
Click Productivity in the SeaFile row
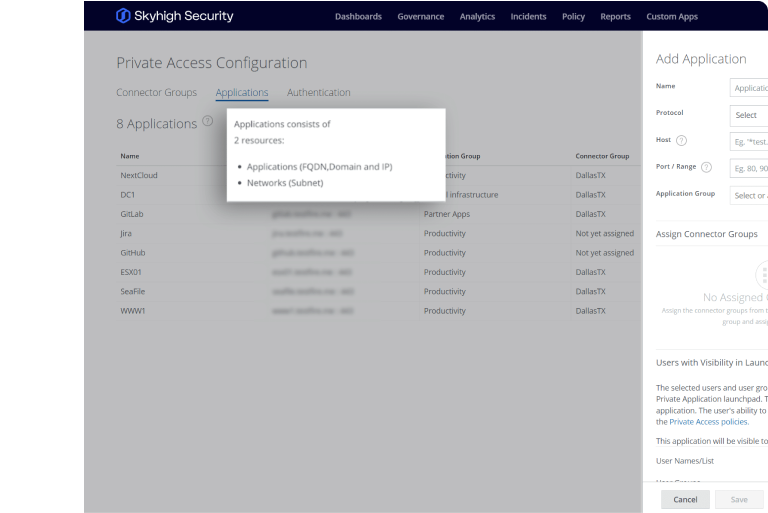[x=444, y=292]
